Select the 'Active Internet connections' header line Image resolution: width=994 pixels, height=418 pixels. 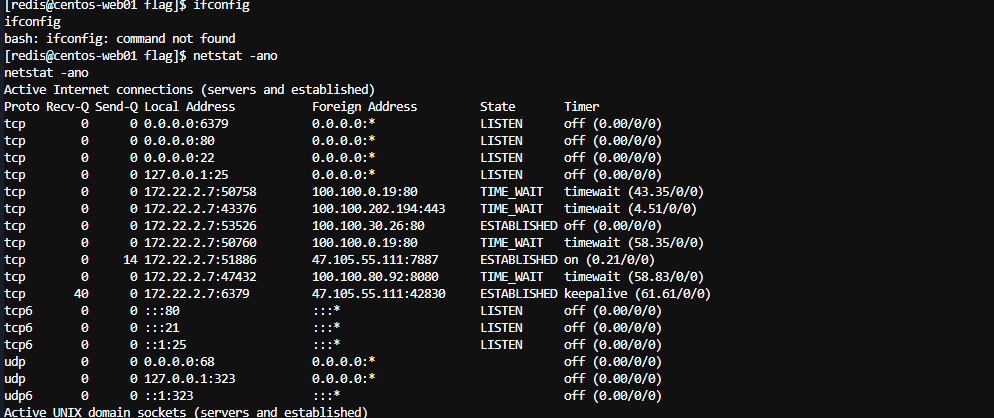coord(190,89)
